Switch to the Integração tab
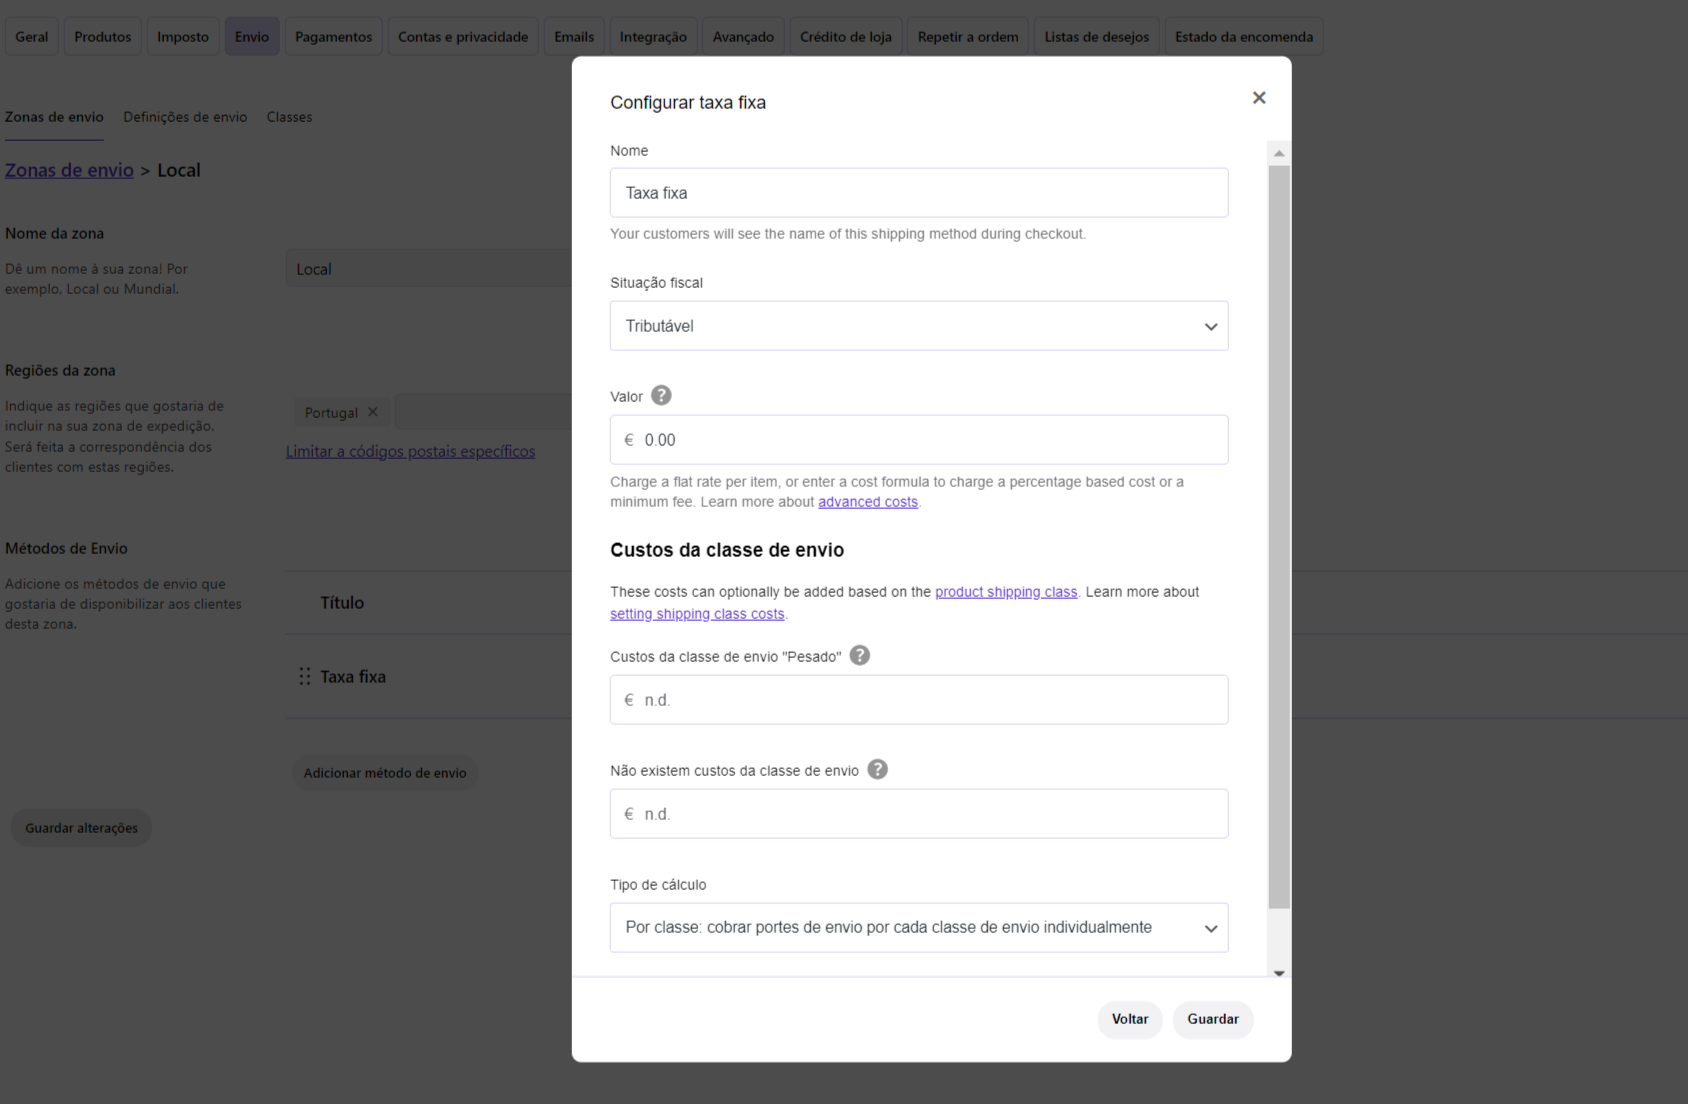 point(653,37)
